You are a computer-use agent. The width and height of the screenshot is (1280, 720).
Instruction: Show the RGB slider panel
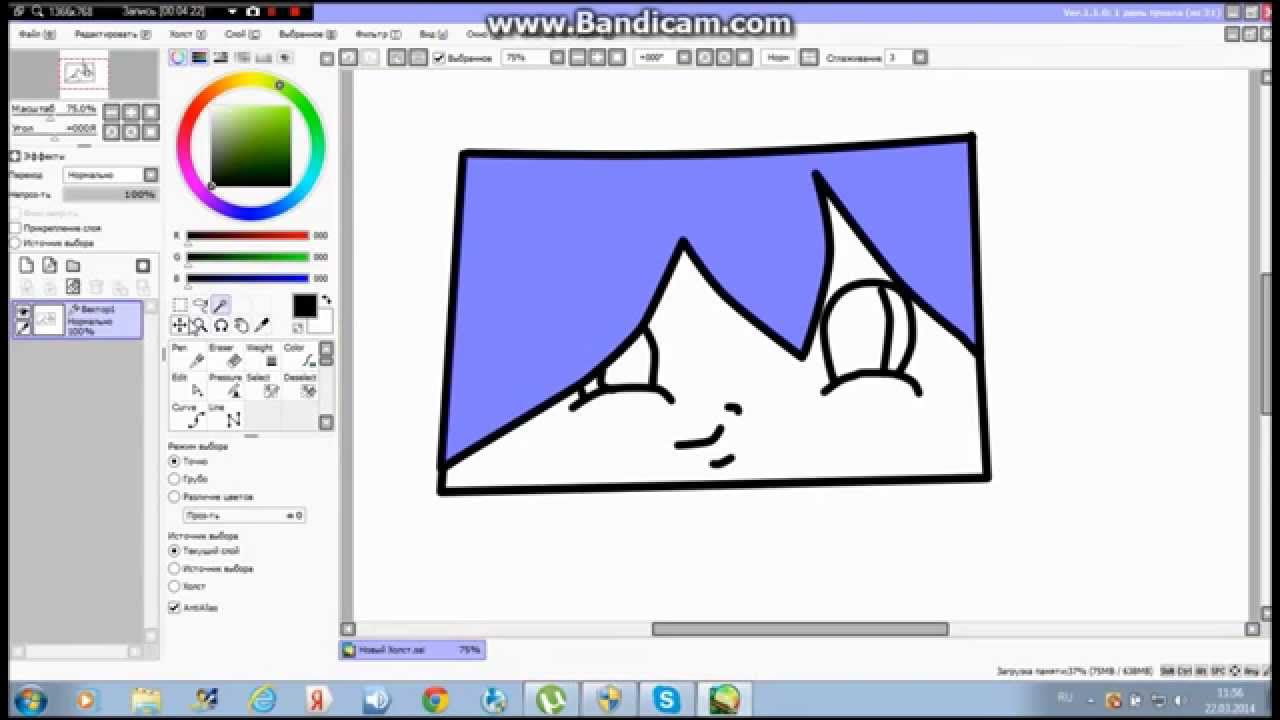click(x=199, y=58)
